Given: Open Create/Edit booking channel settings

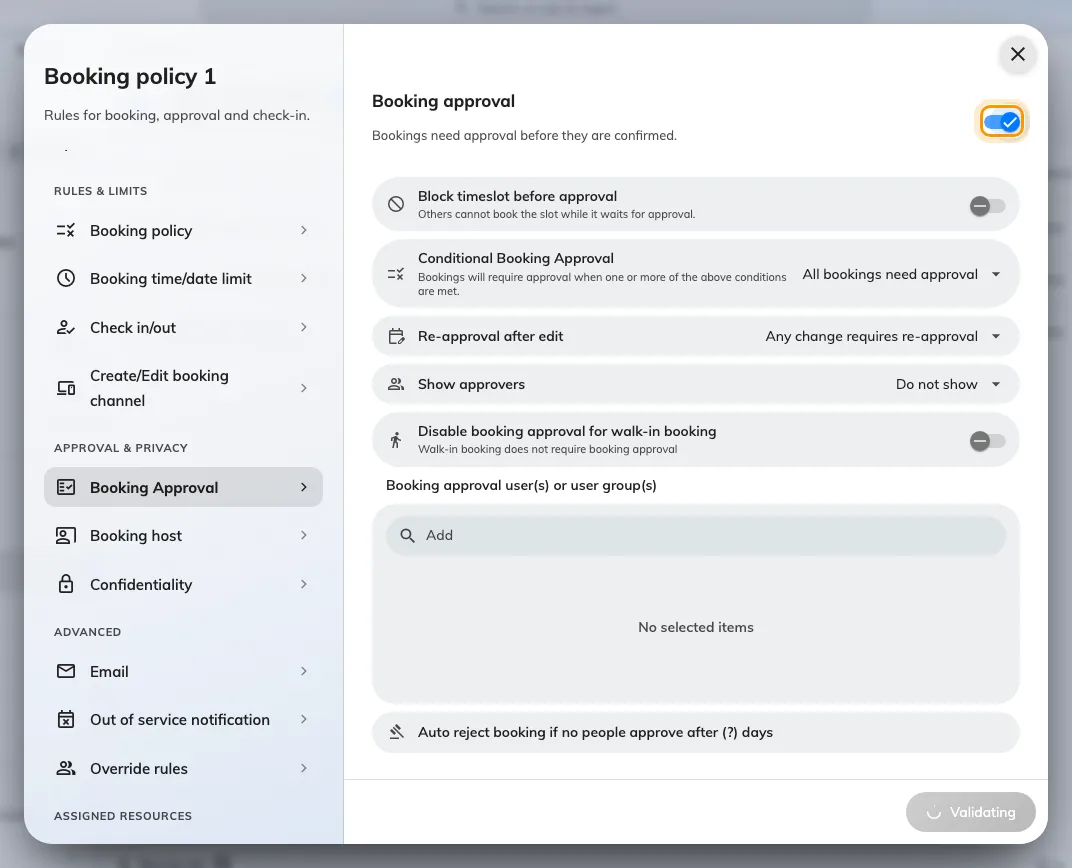Looking at the screenshot, I should pyautogui.click(x=183, y=388).
